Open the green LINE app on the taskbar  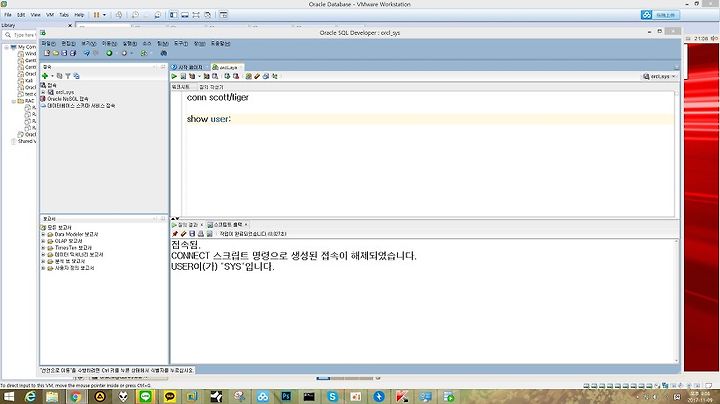pyautogui.click(x=146, y=396)
